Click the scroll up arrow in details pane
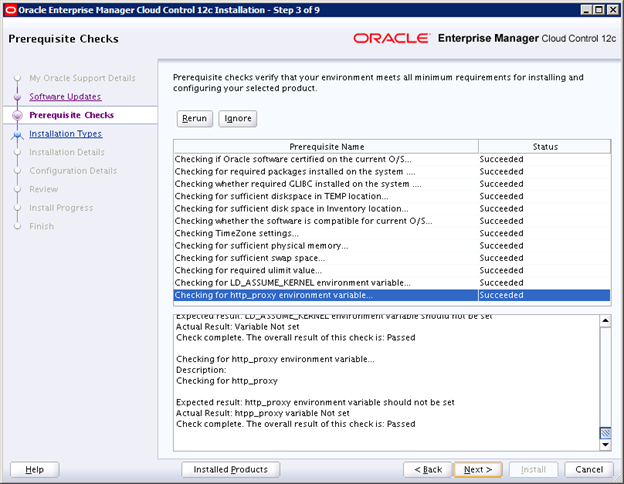Screen dimensions: 624x484 click(605, 321)
